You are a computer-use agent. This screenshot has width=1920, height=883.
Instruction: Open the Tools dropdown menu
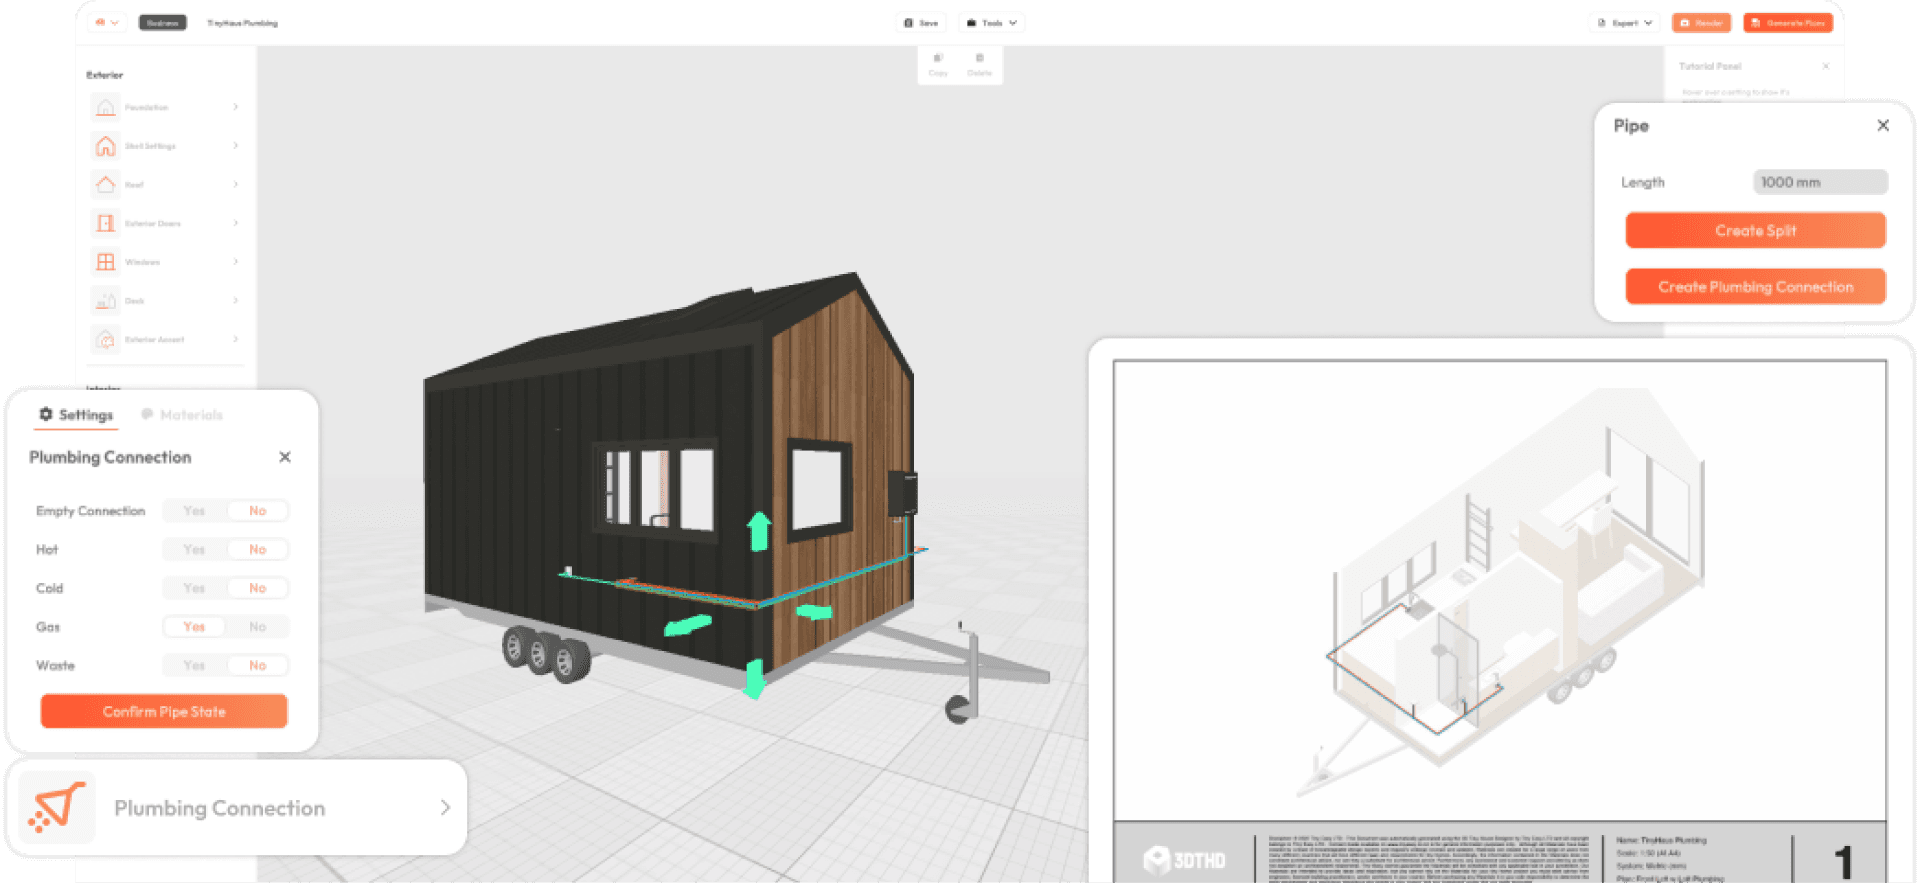(x=992, y=23)
